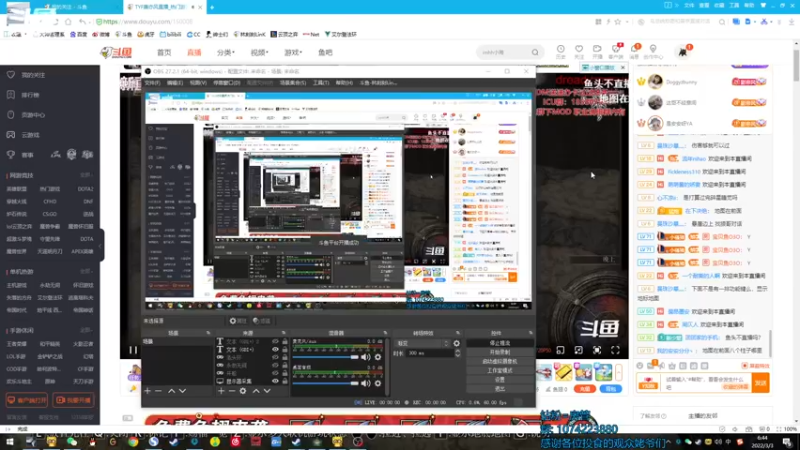800x450 pixels.
Task: Open notification bell with red badge
Action: tap(635, 50)
